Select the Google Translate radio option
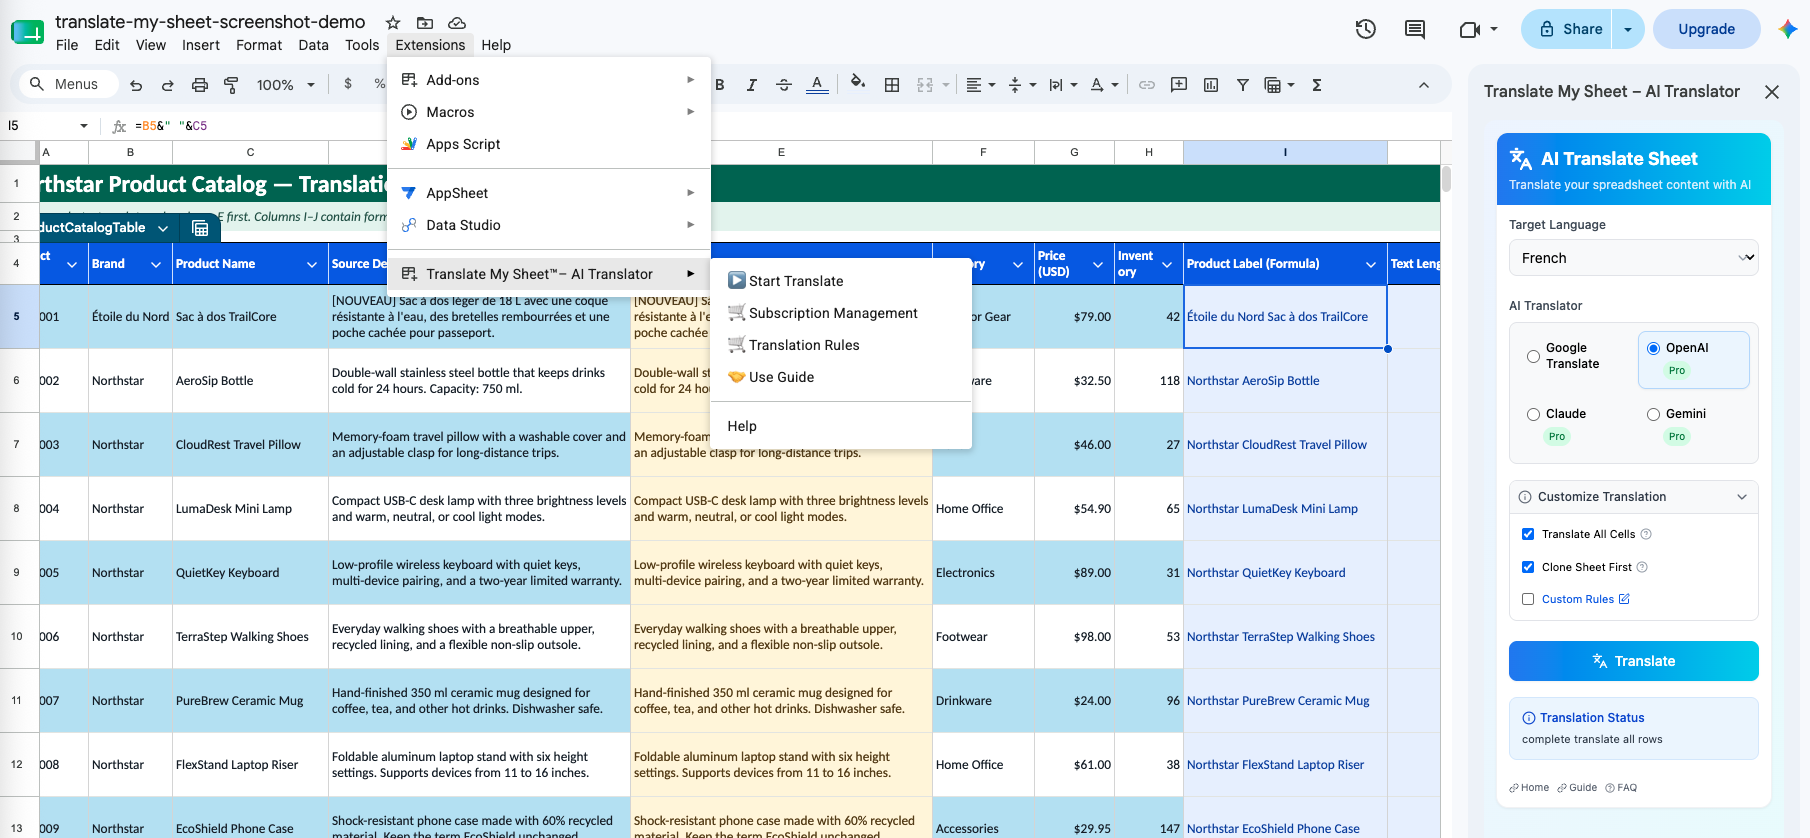The image size is (1810, 838). click(x=1533, y=356)
